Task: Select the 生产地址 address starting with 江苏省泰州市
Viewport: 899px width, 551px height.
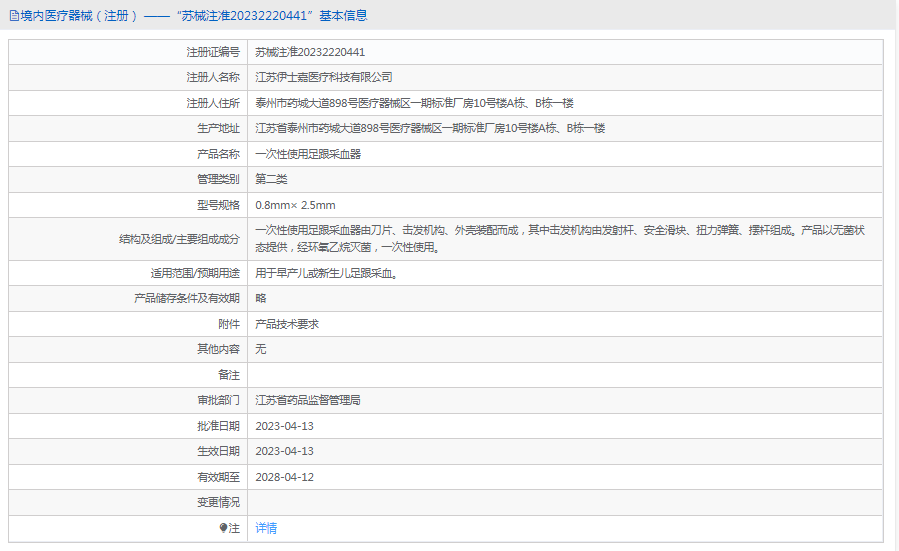Action: point(430,128)
